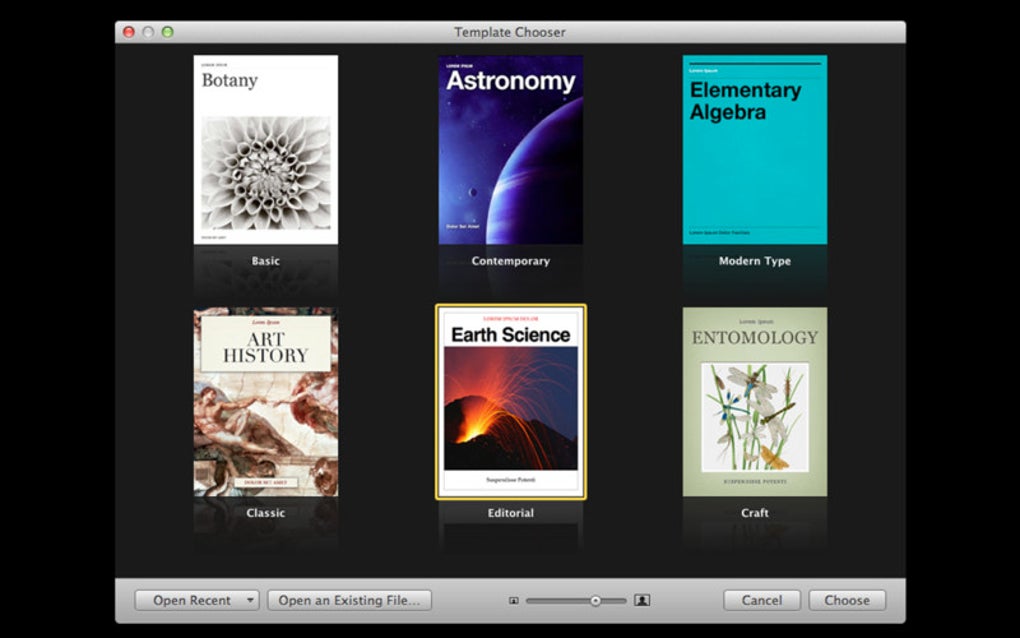Viewport: 1020px width, 638px height.
Task: Click Open an Existing File button
Action: coord(349,600)
